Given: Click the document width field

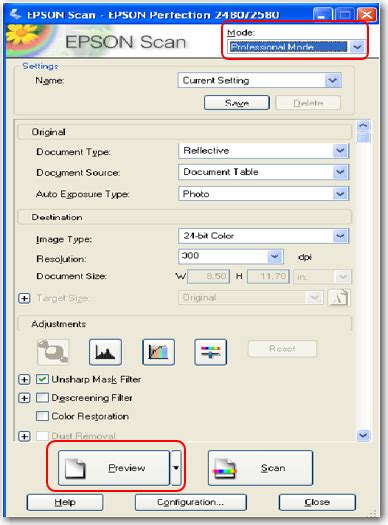Looking at the screenshot, I should (x=209, y=277).
